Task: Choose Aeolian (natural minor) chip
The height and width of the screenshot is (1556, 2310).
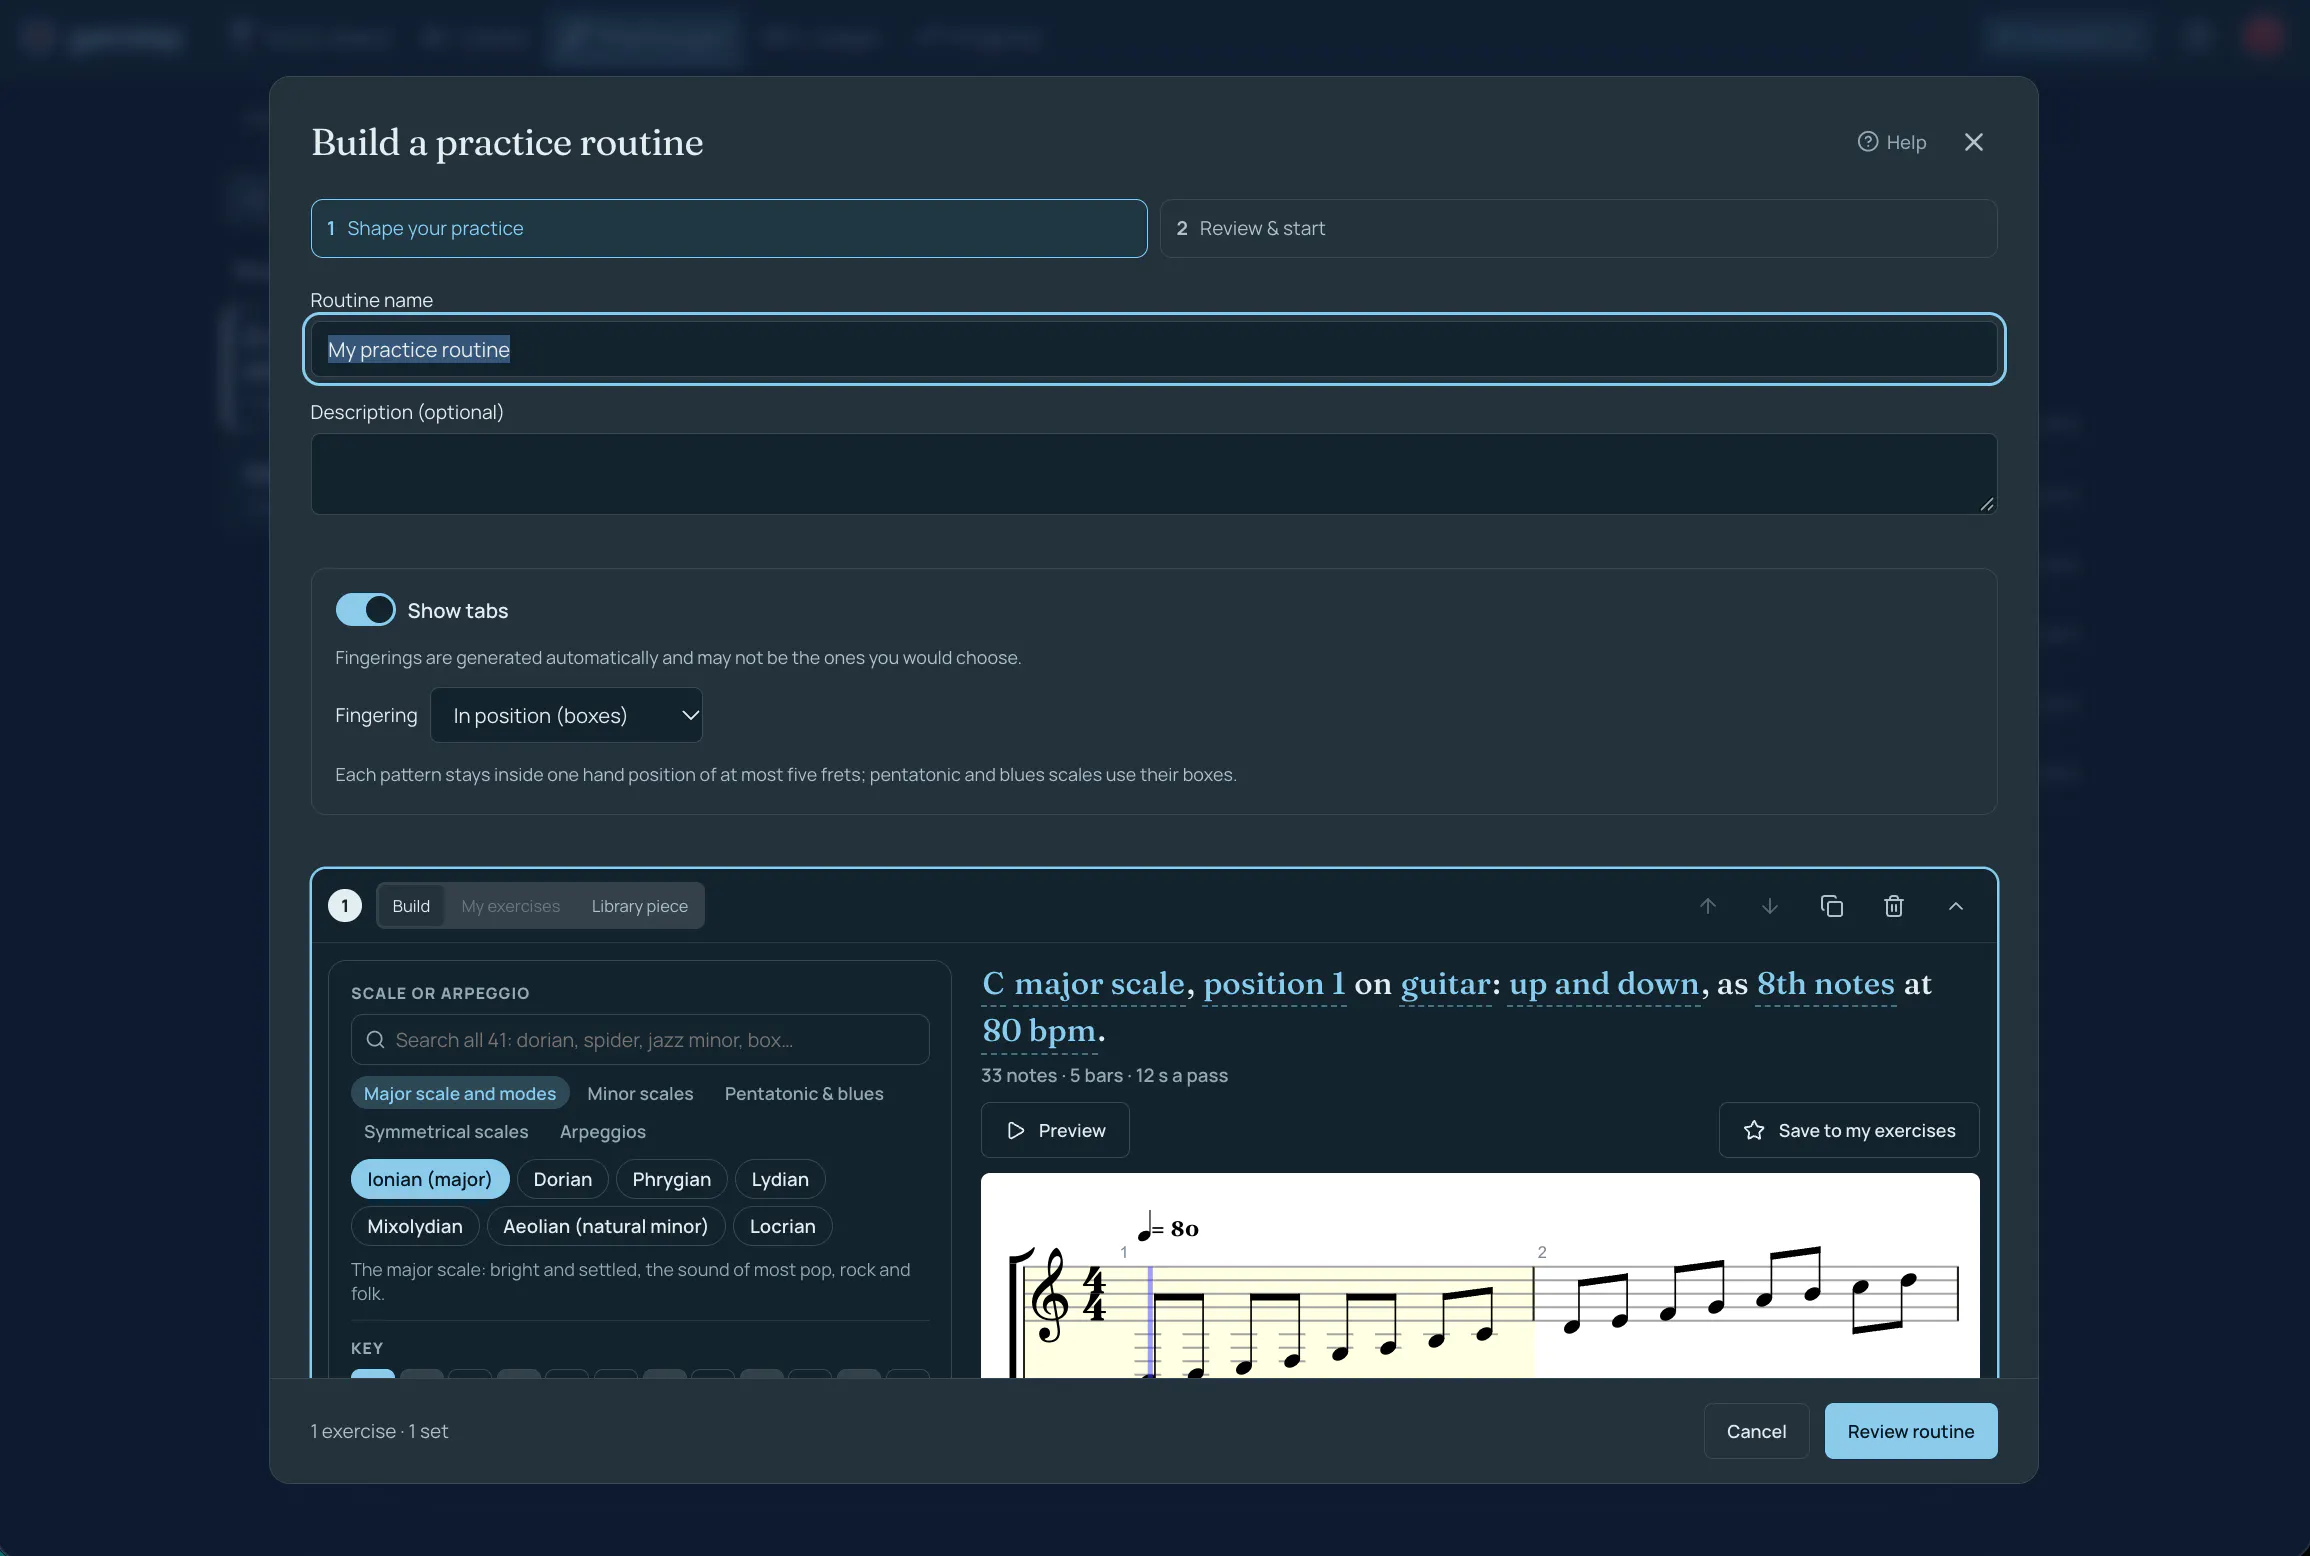Action: click(606, 1226)
